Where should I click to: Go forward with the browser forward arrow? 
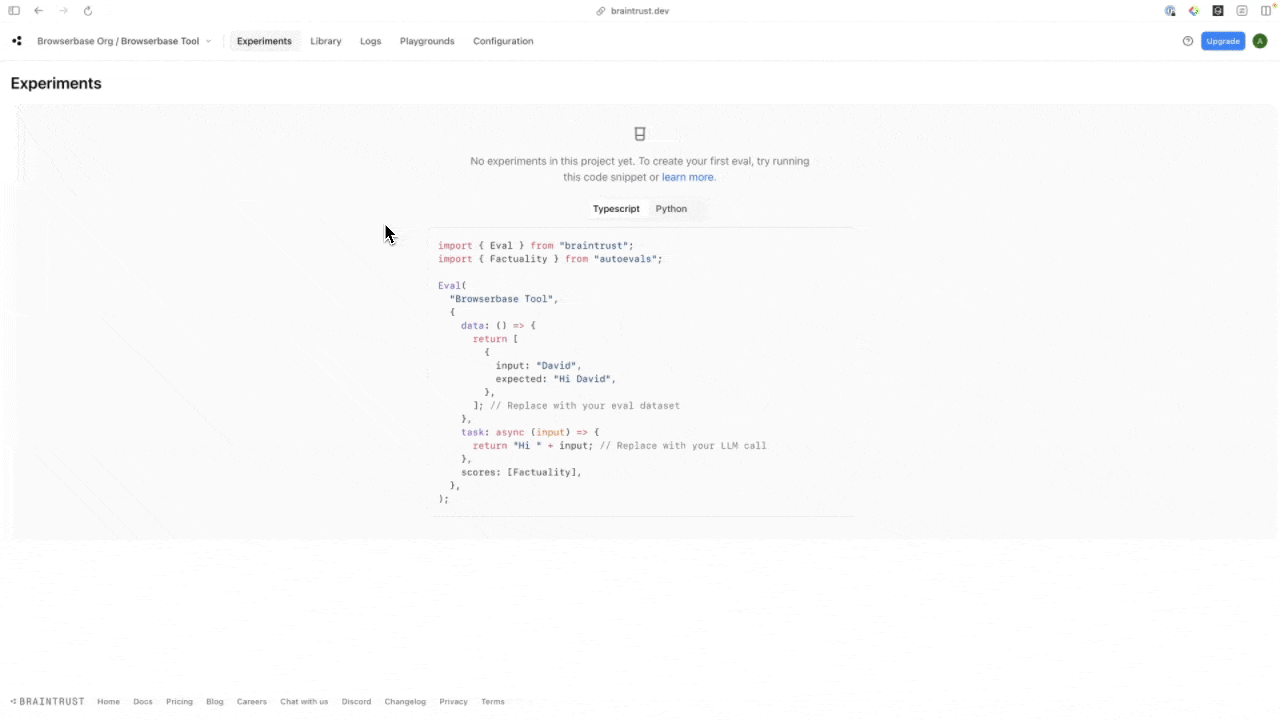63,11
